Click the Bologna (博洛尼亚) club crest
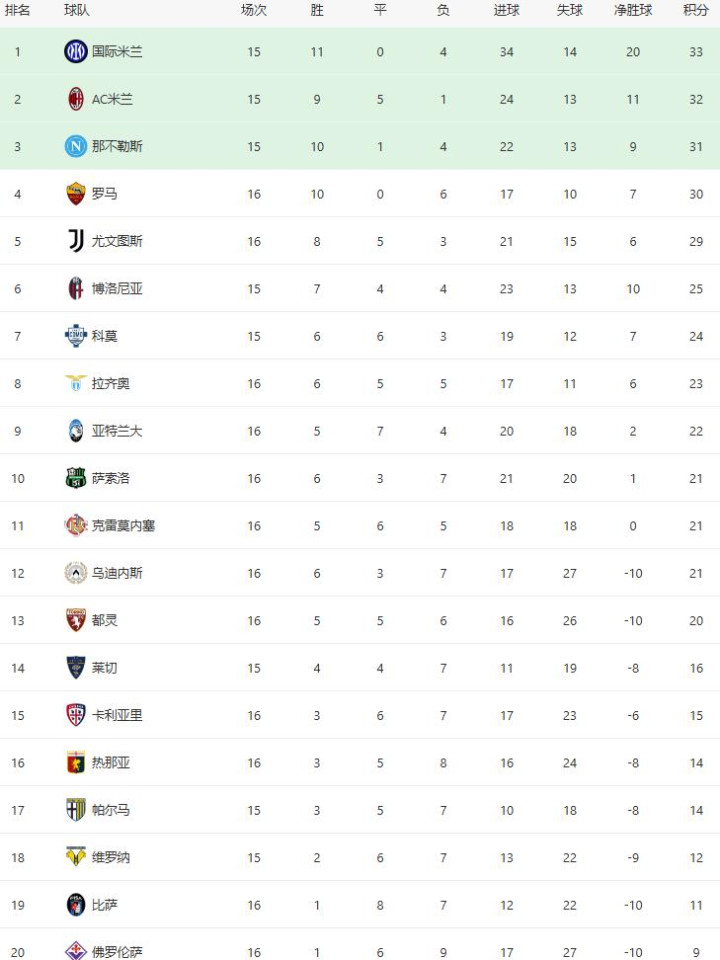720x960 pixels. [x=76, y=289]
